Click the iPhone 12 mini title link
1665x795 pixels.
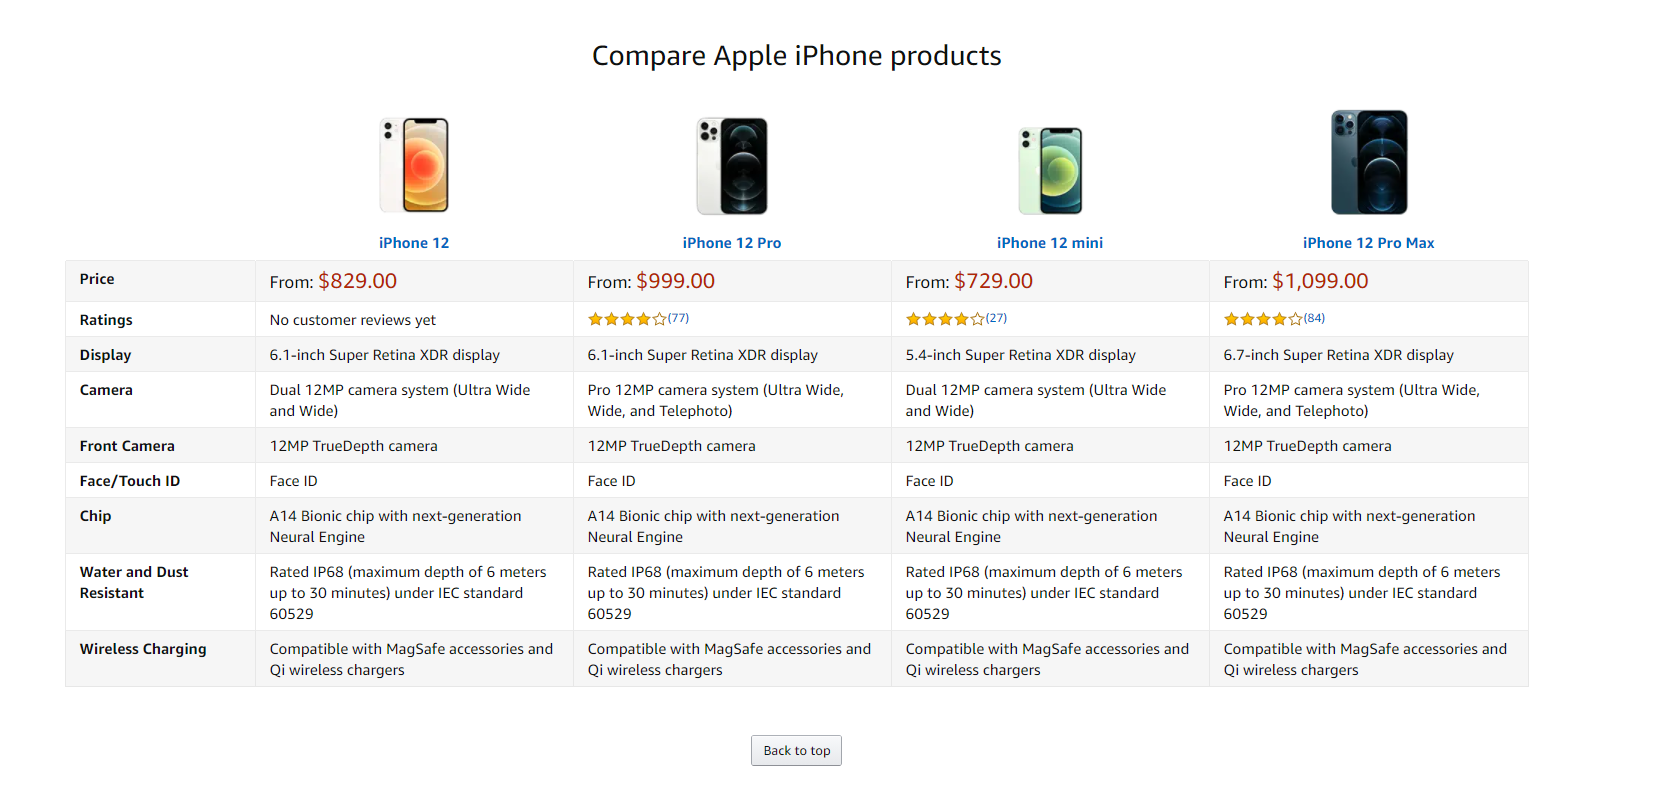[x=1050, y=243]
